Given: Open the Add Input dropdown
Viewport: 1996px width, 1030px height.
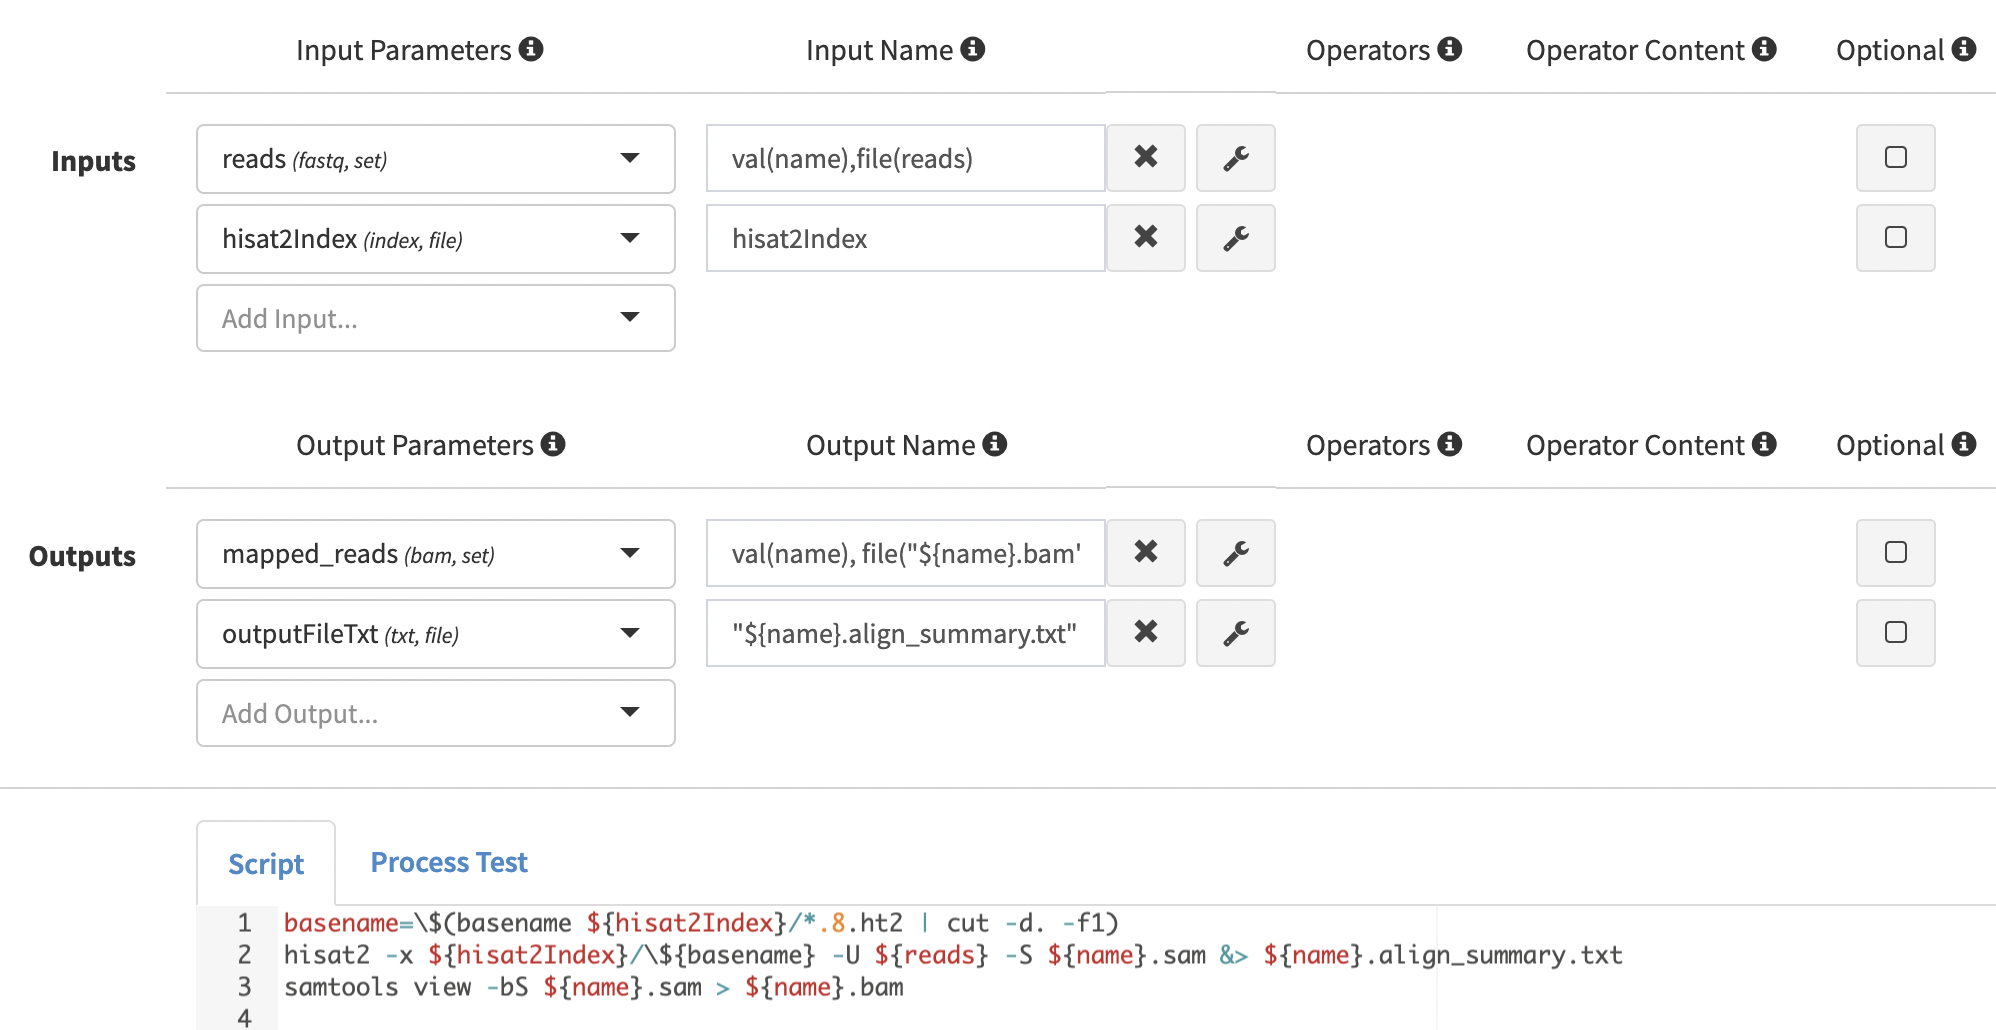Looking at the screenshot, I should pos(436,318).
